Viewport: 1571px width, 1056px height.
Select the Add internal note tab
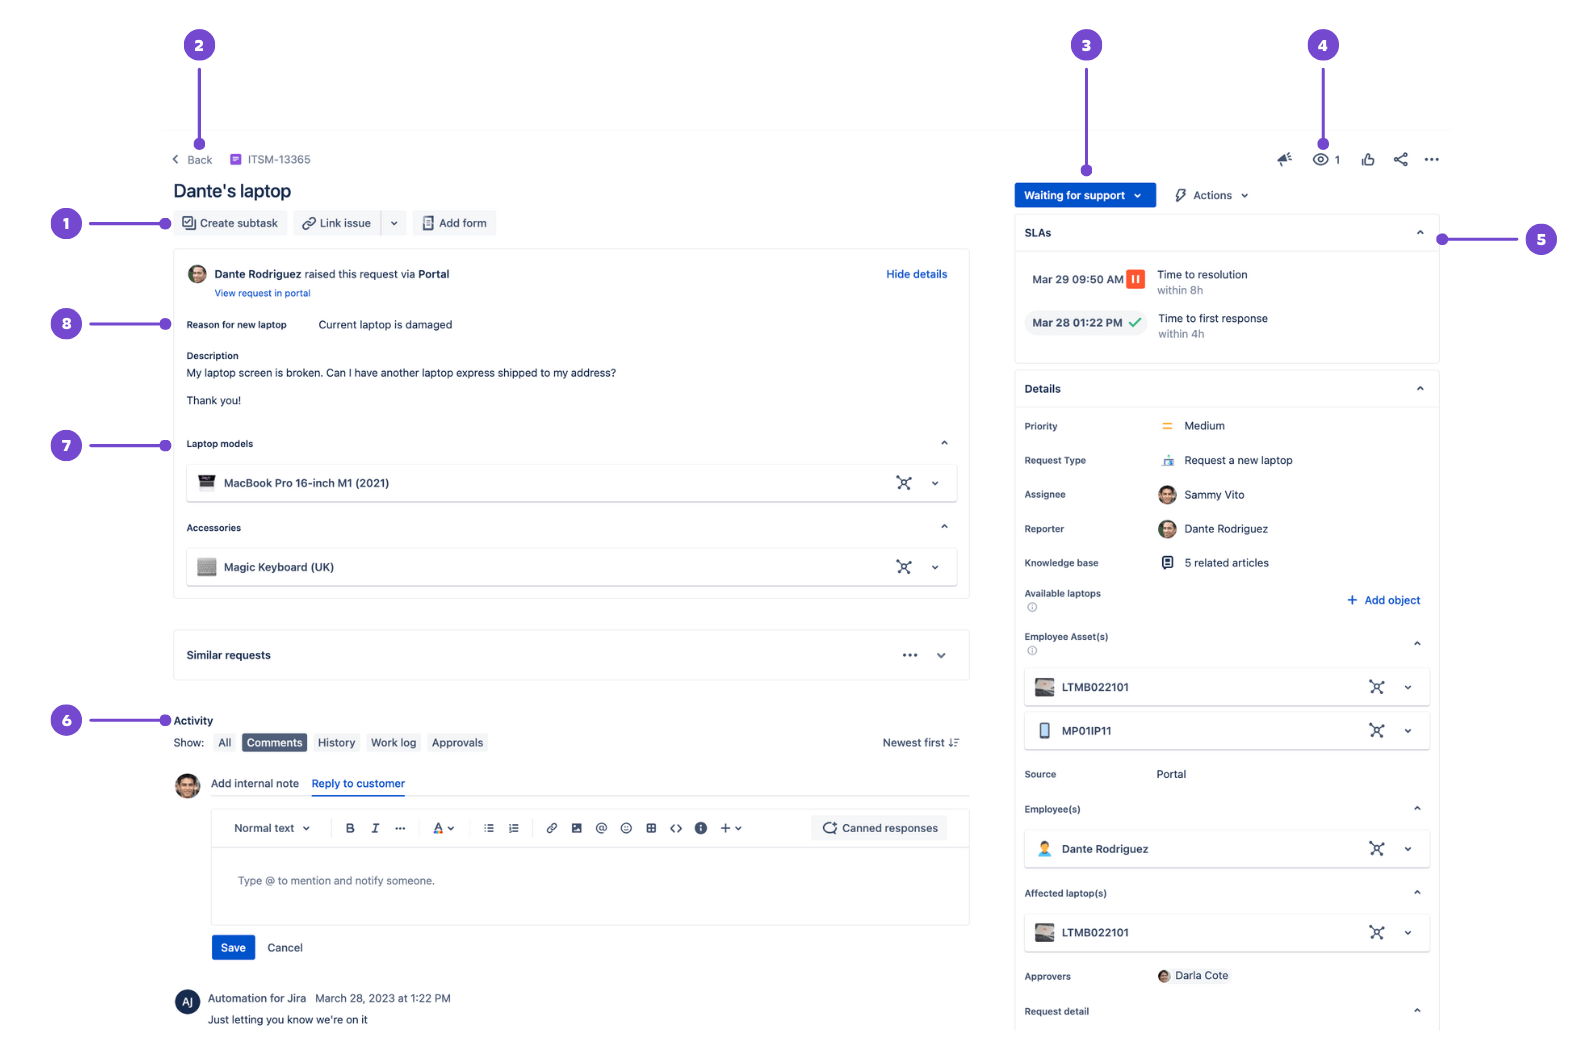(254, 784)
